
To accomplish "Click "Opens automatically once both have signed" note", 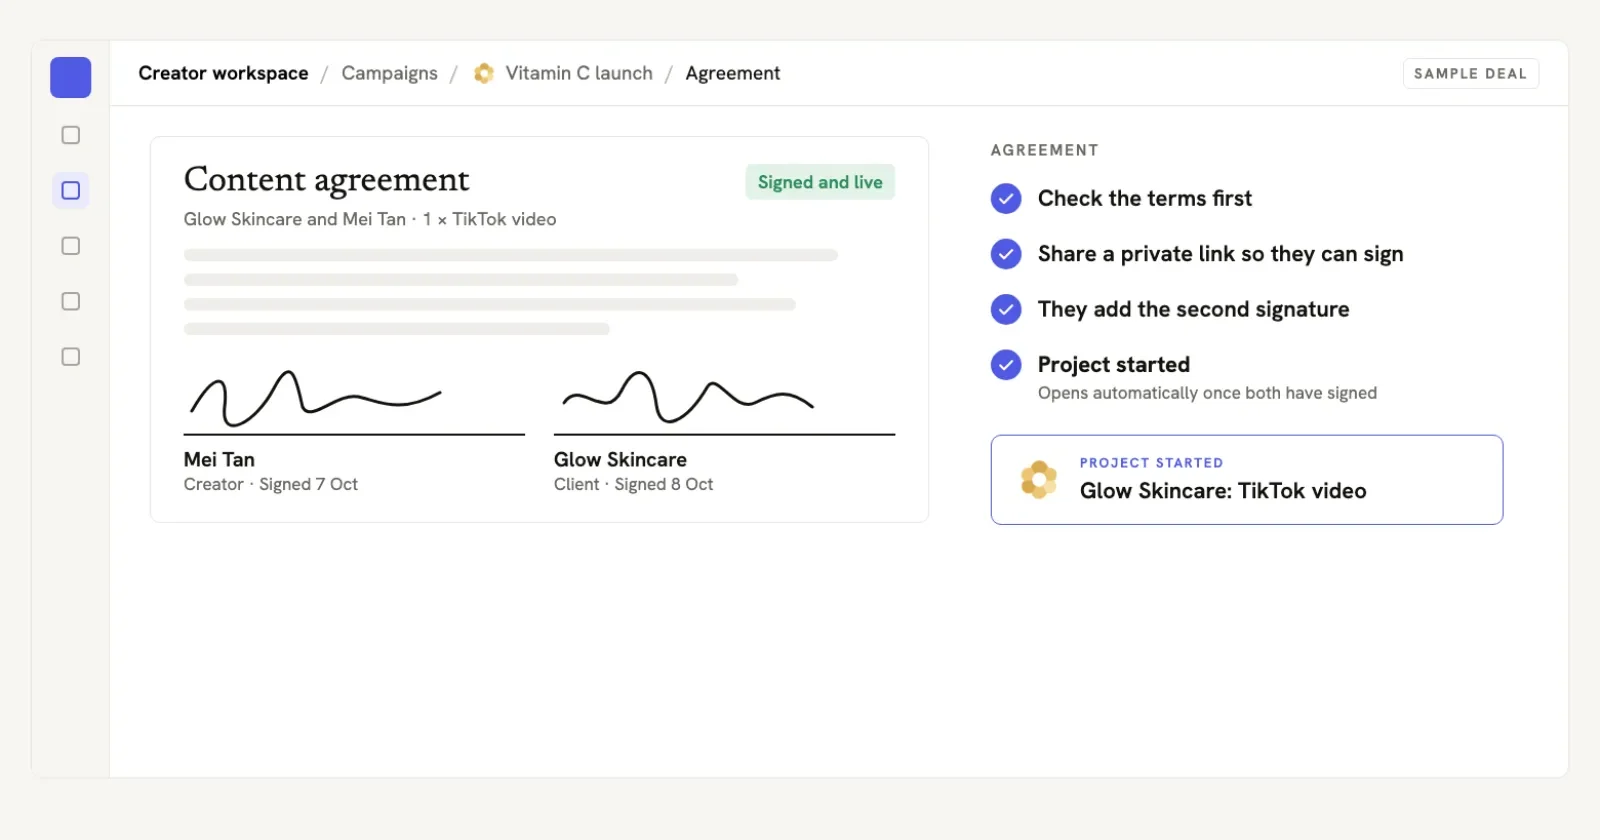I will click(1207, 393).
